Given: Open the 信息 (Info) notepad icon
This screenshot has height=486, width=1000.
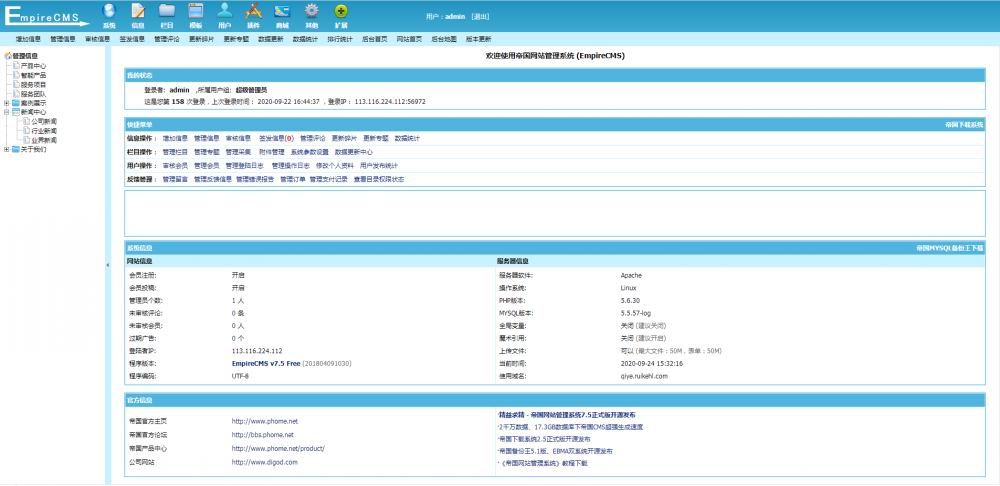Looking at the screenshot, I should pos(138,11).
